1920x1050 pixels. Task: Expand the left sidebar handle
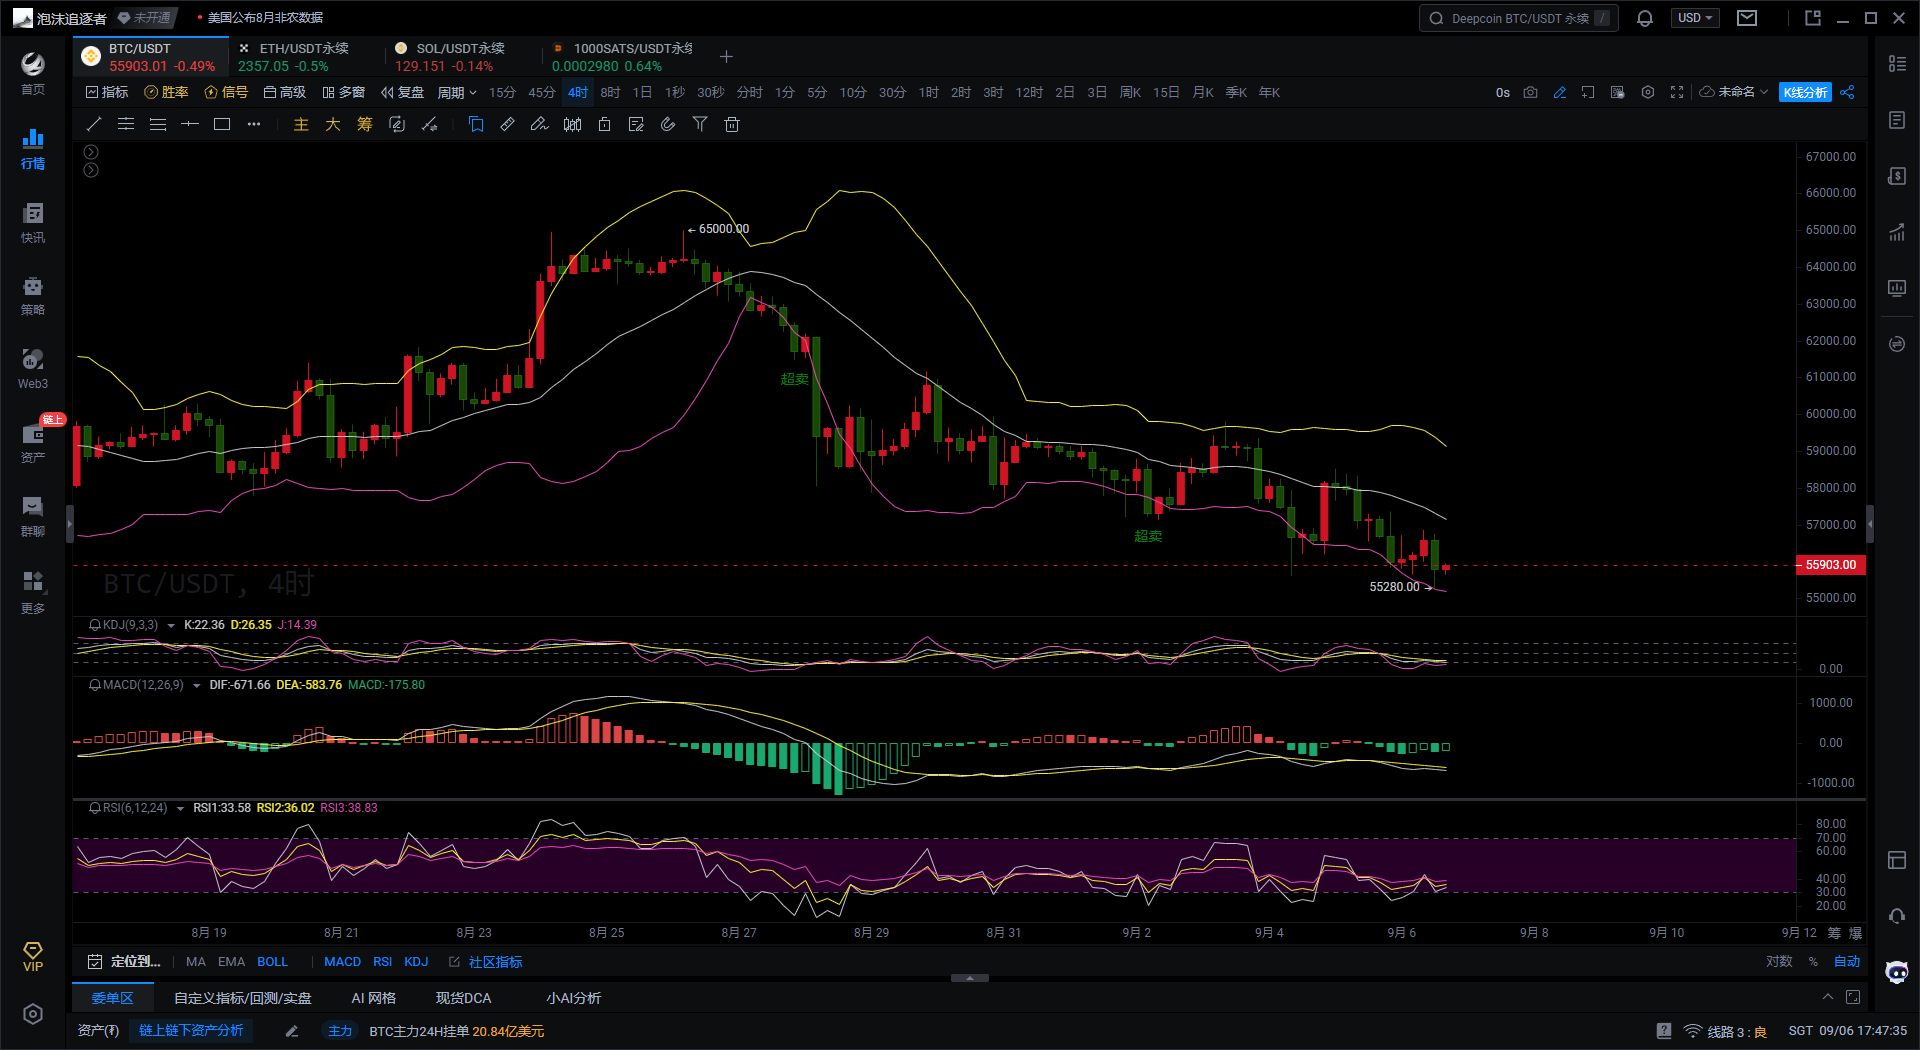pyautogui.click(x=69, y=523)
